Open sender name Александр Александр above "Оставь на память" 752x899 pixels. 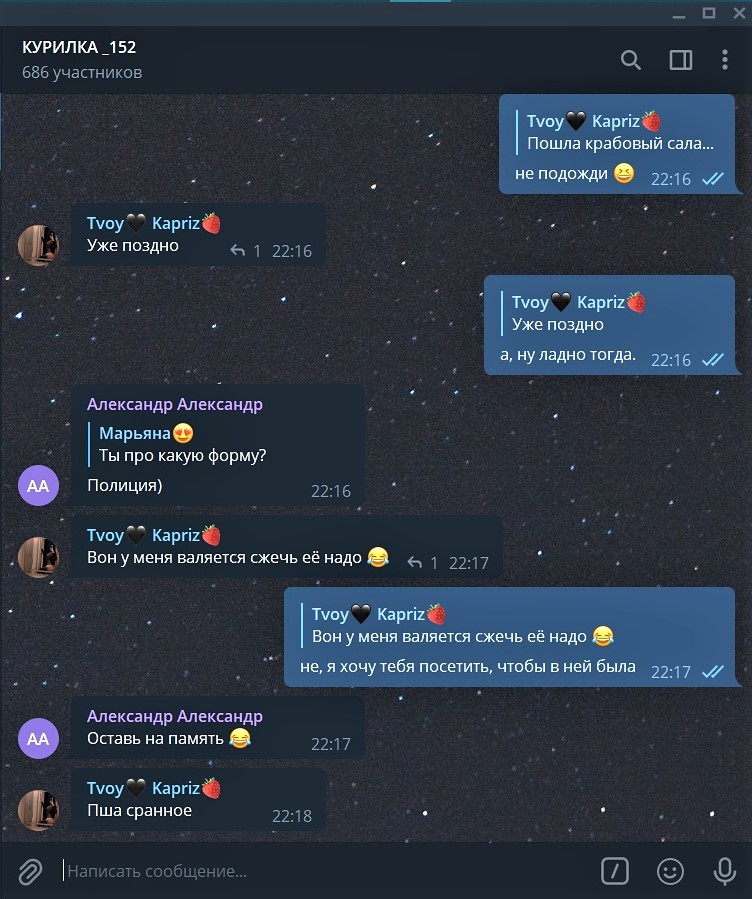[x=175, y=716]
